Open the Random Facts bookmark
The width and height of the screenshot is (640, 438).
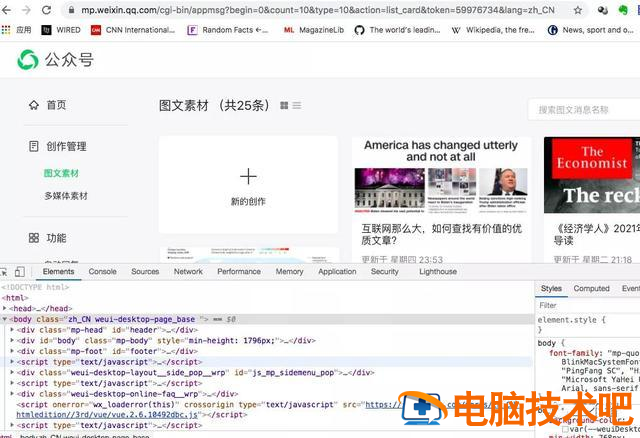pos(227,30)
